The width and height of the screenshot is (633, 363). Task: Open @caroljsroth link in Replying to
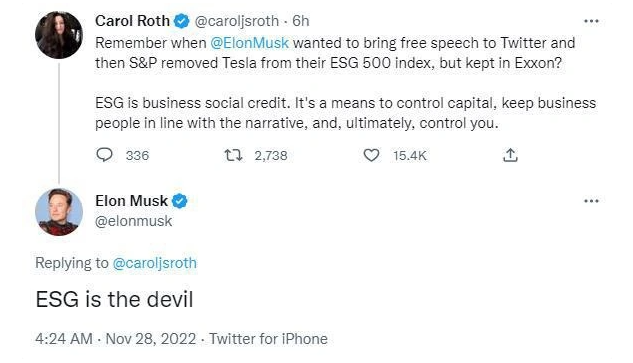click(155, 263)
